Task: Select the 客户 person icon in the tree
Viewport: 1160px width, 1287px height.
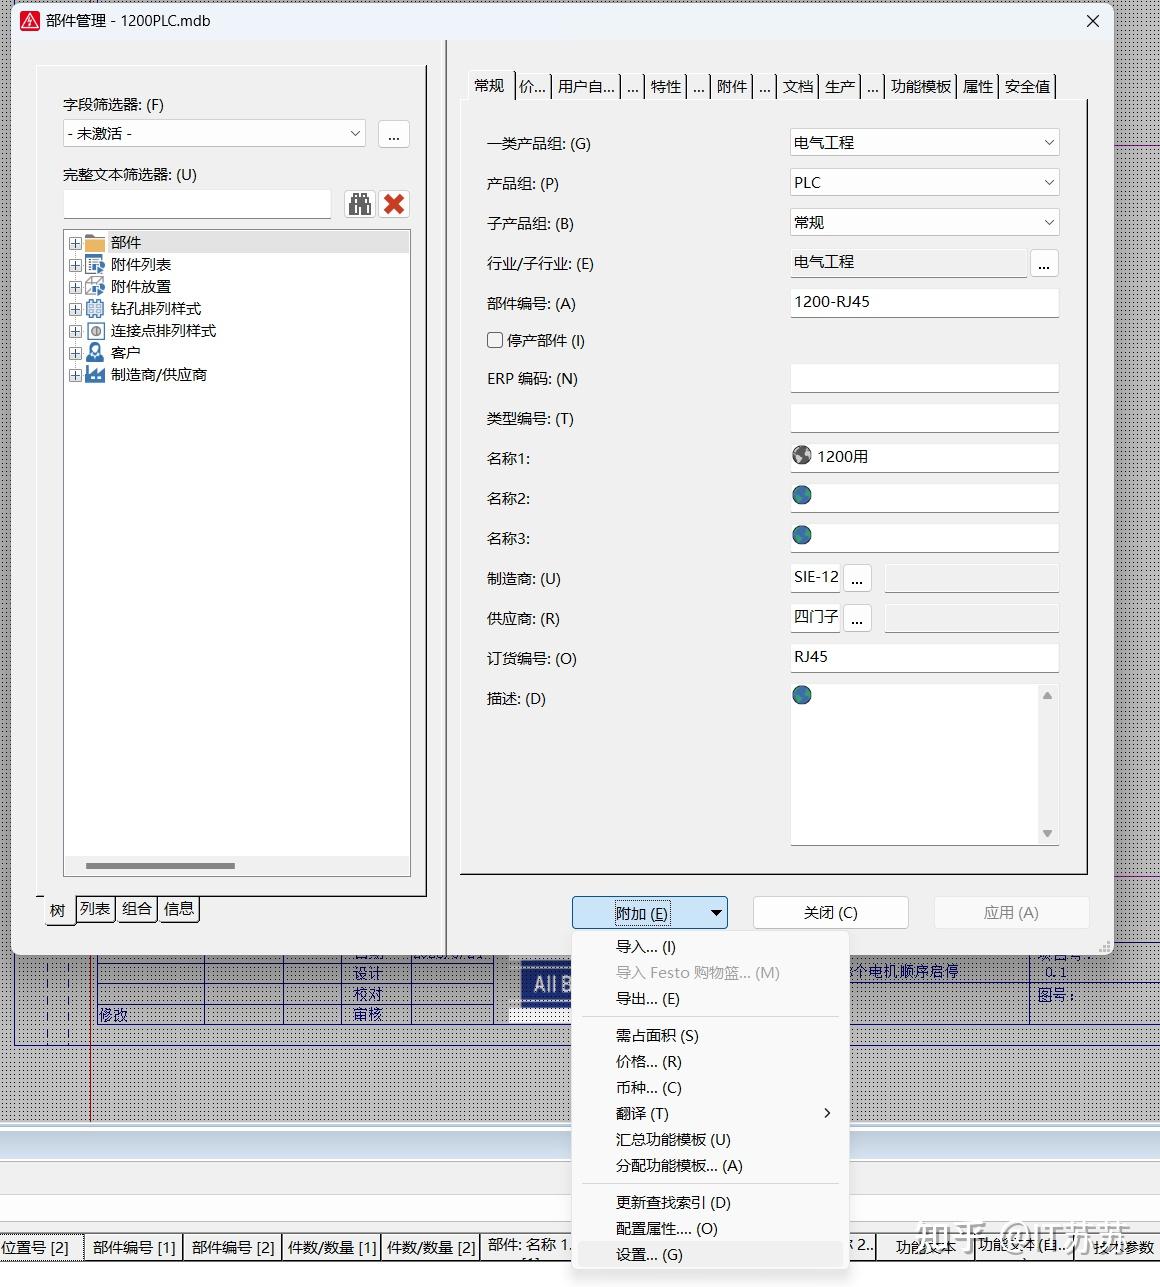Action: (94, 352)
